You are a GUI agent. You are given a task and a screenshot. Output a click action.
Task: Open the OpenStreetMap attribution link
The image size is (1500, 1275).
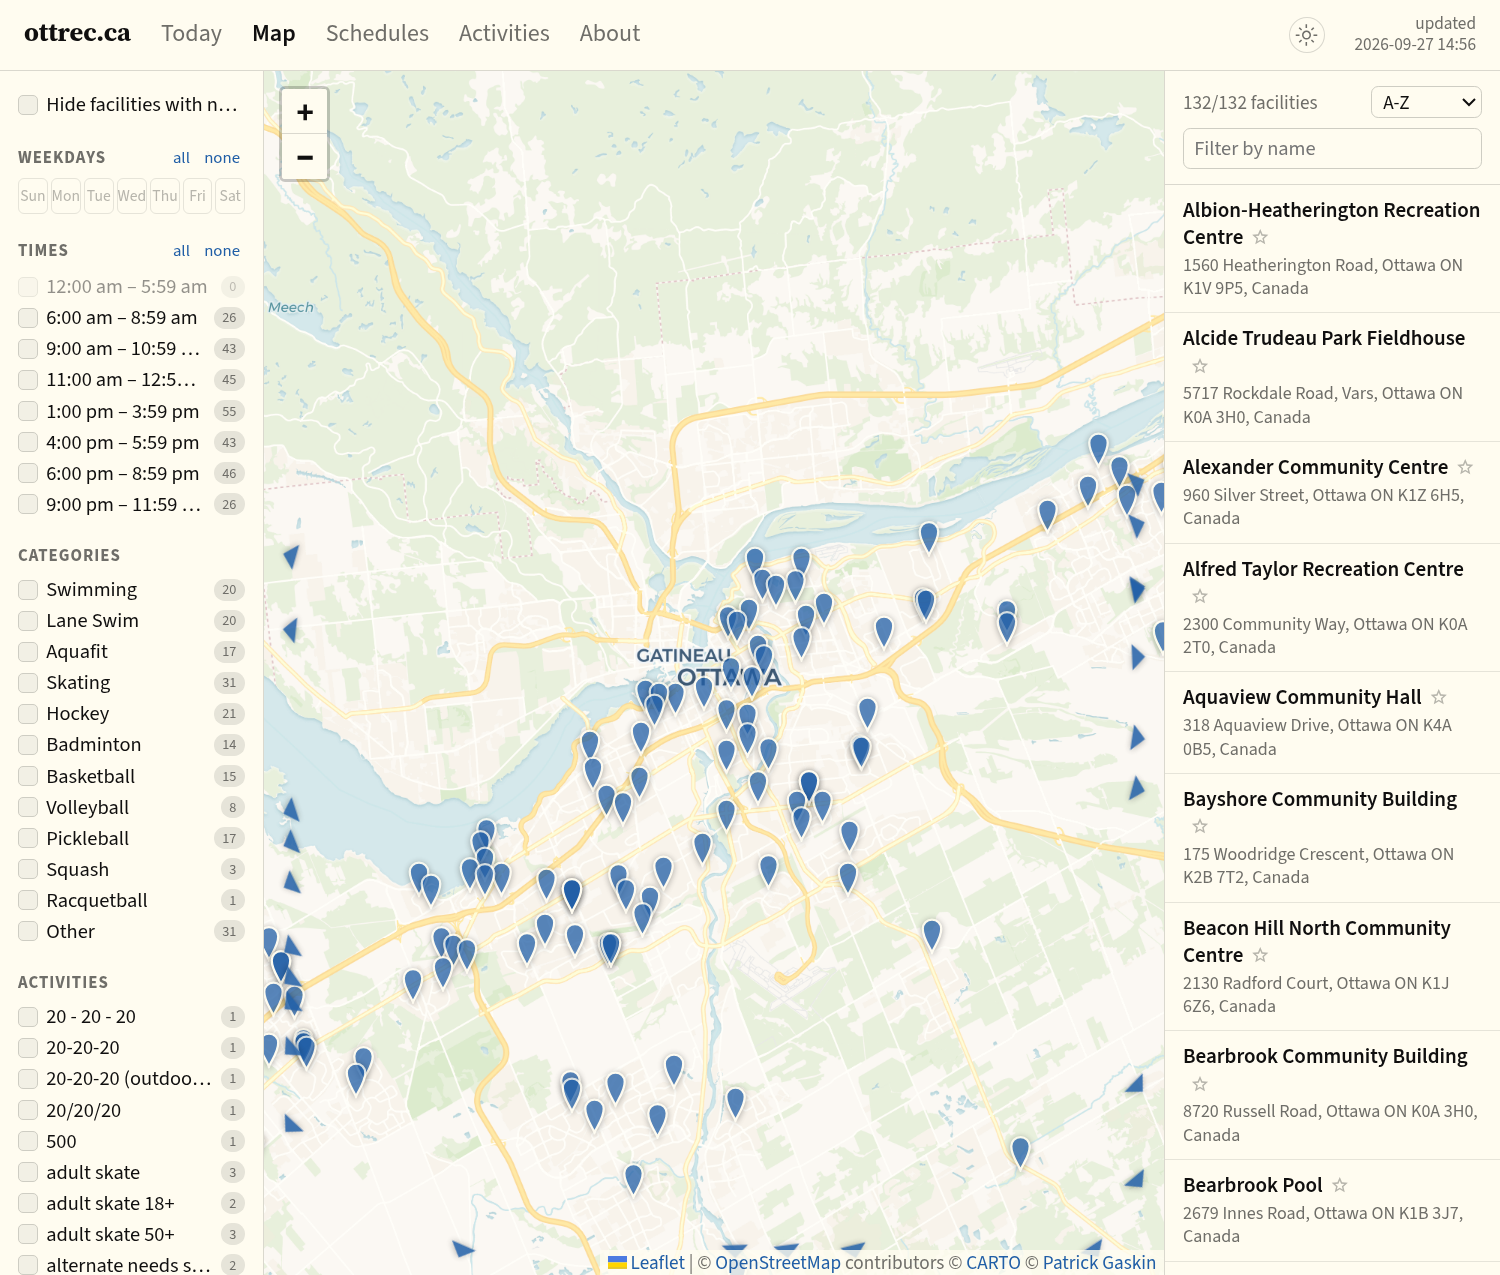(x=778, y=1263)
